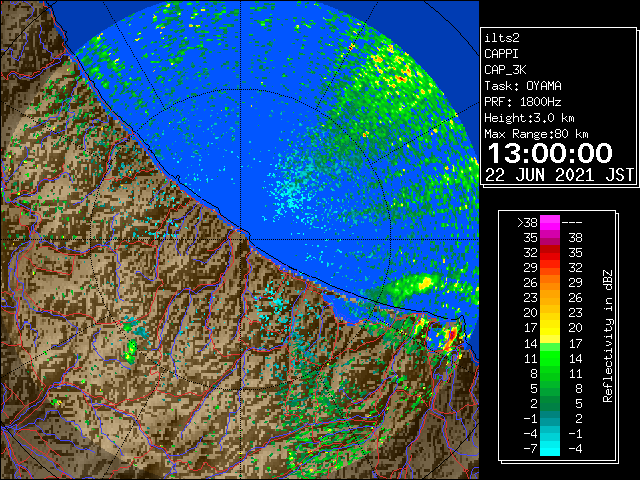Select the '-7' legend value
640x480 pixels.
(x=531, y=449)
